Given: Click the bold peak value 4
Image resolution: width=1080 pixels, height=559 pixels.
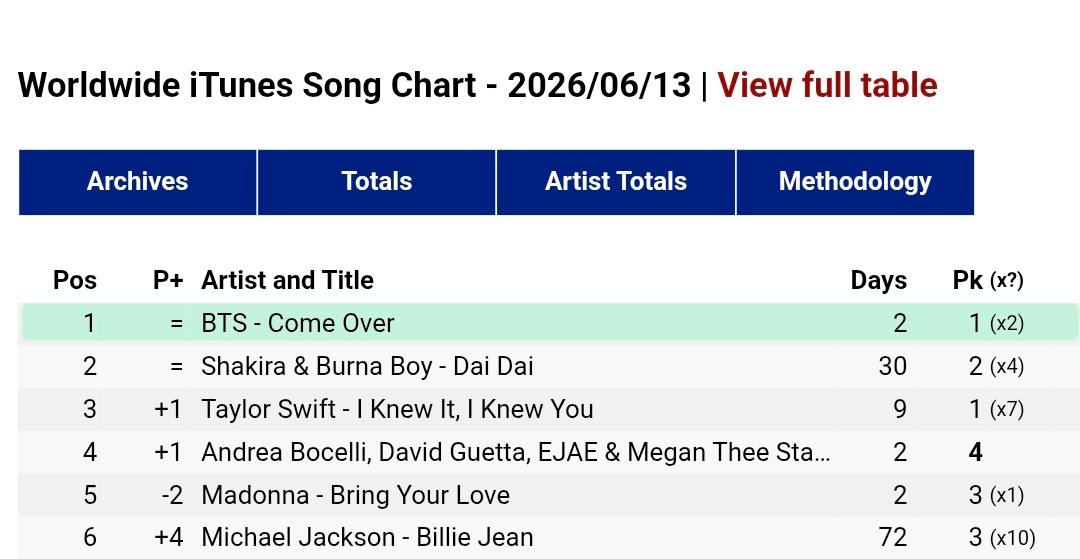Looking at the screenshot, I should pos(975,452).
